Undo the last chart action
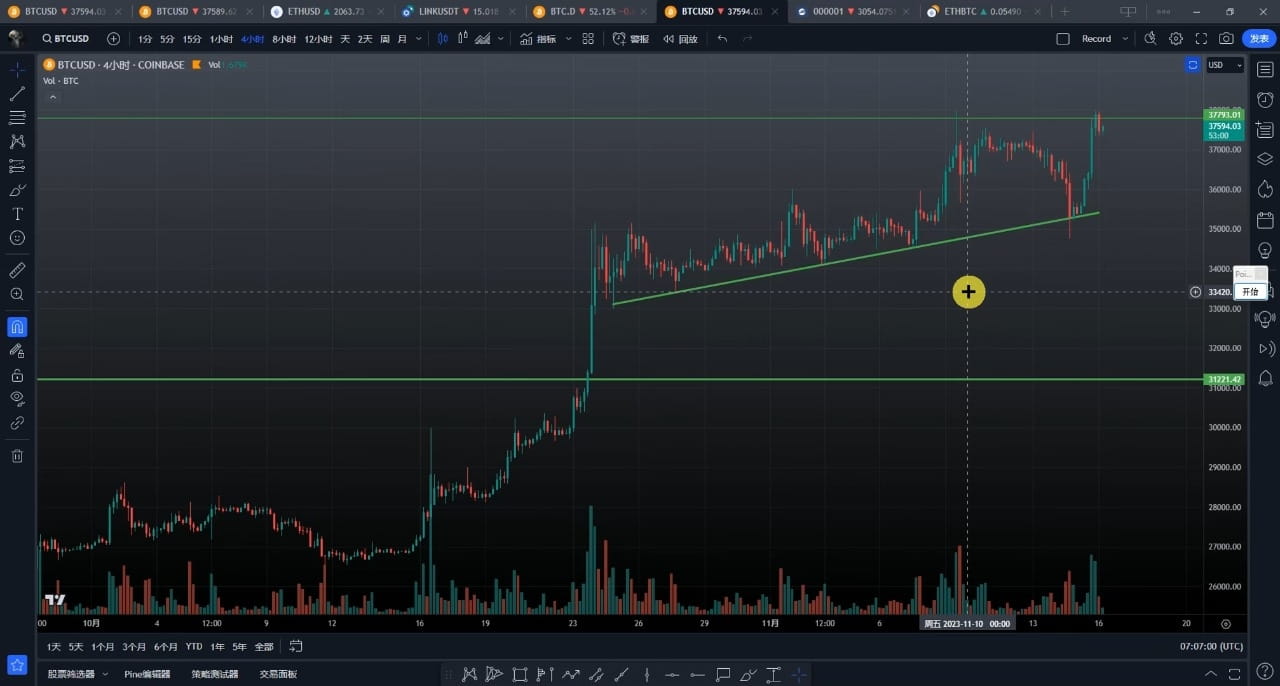The height and width of the screenshot is (686, 1280). (723, 39)
